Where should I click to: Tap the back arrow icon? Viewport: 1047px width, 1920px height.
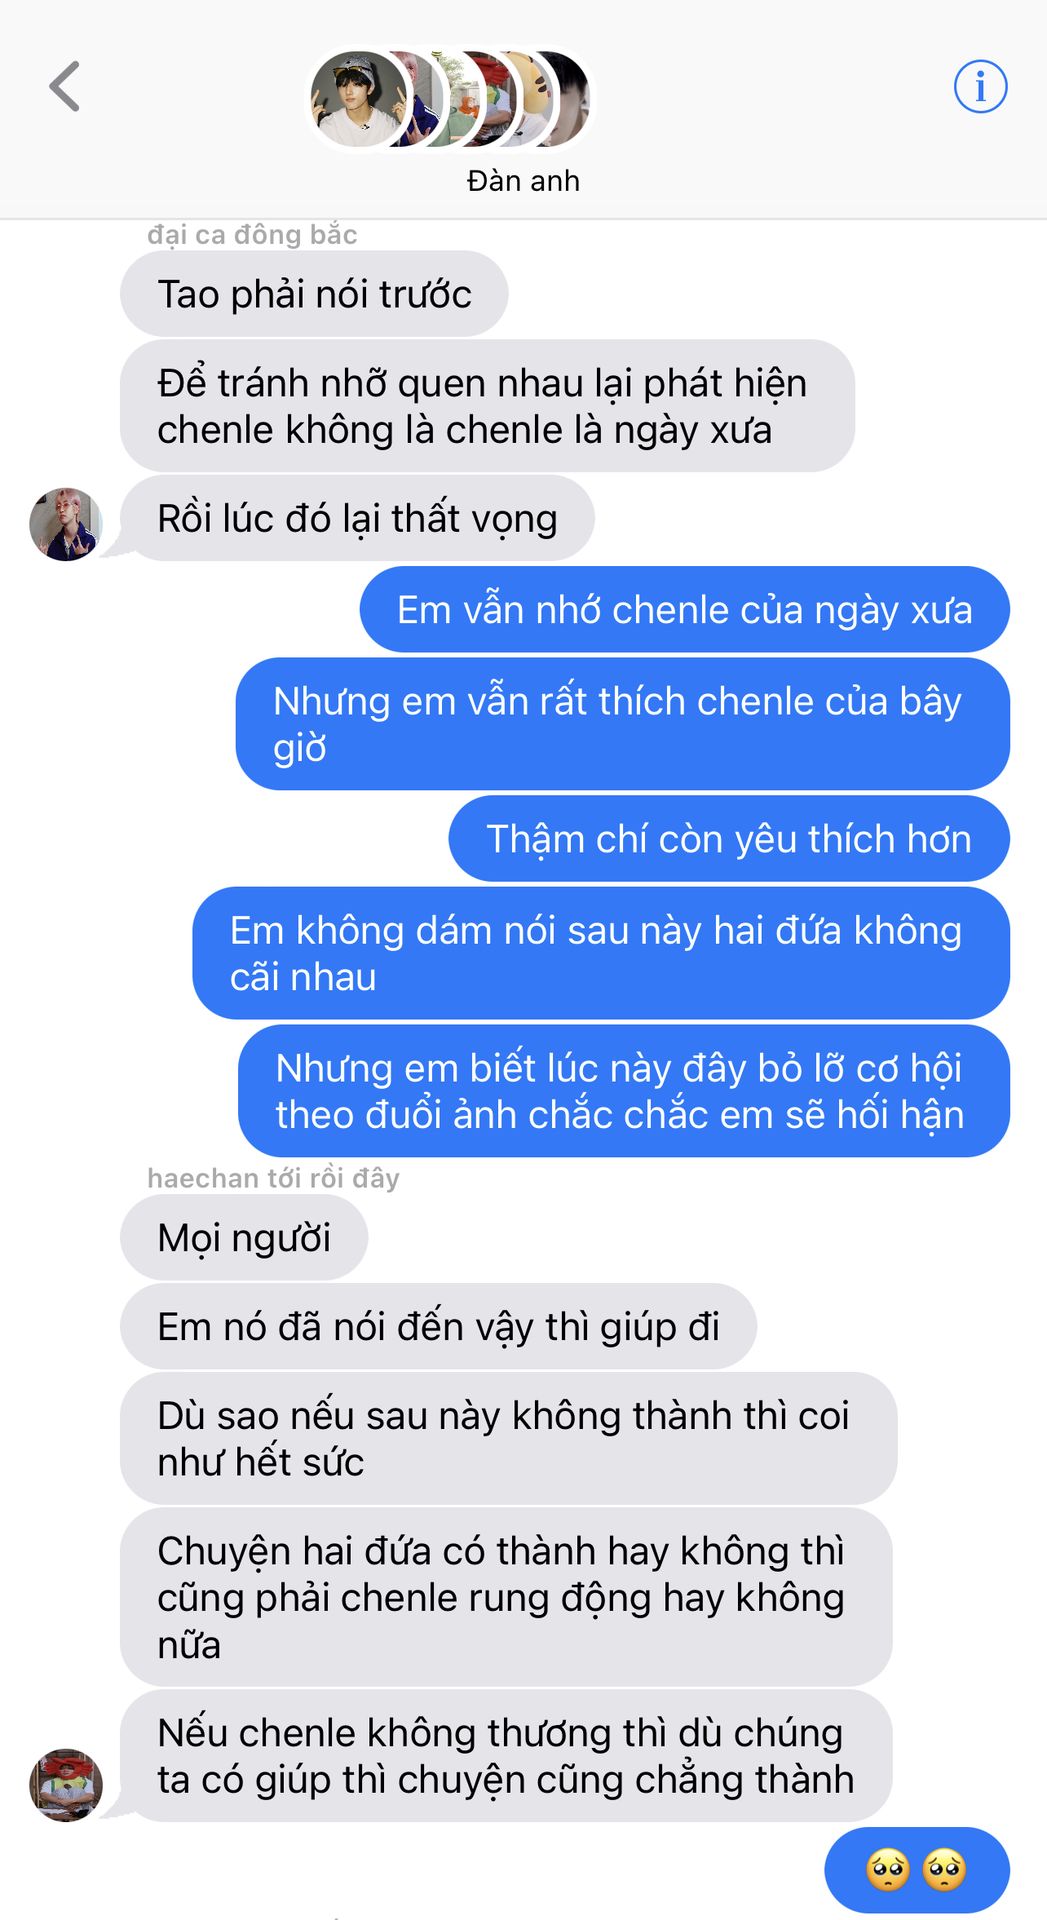pos(65,86)
